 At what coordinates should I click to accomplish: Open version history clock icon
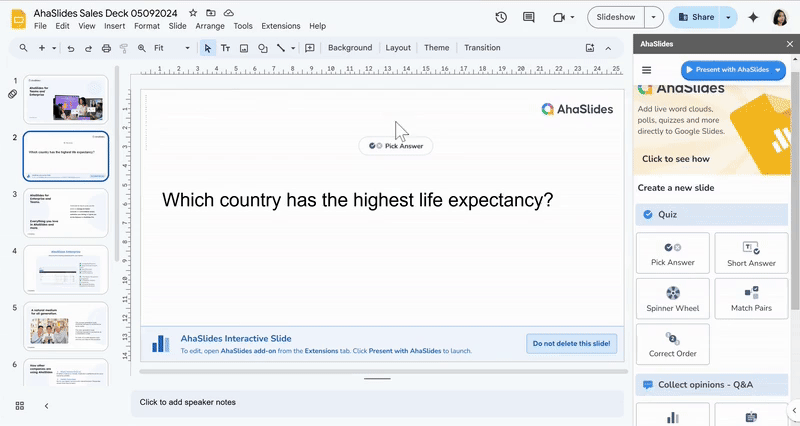pos(501,17)
